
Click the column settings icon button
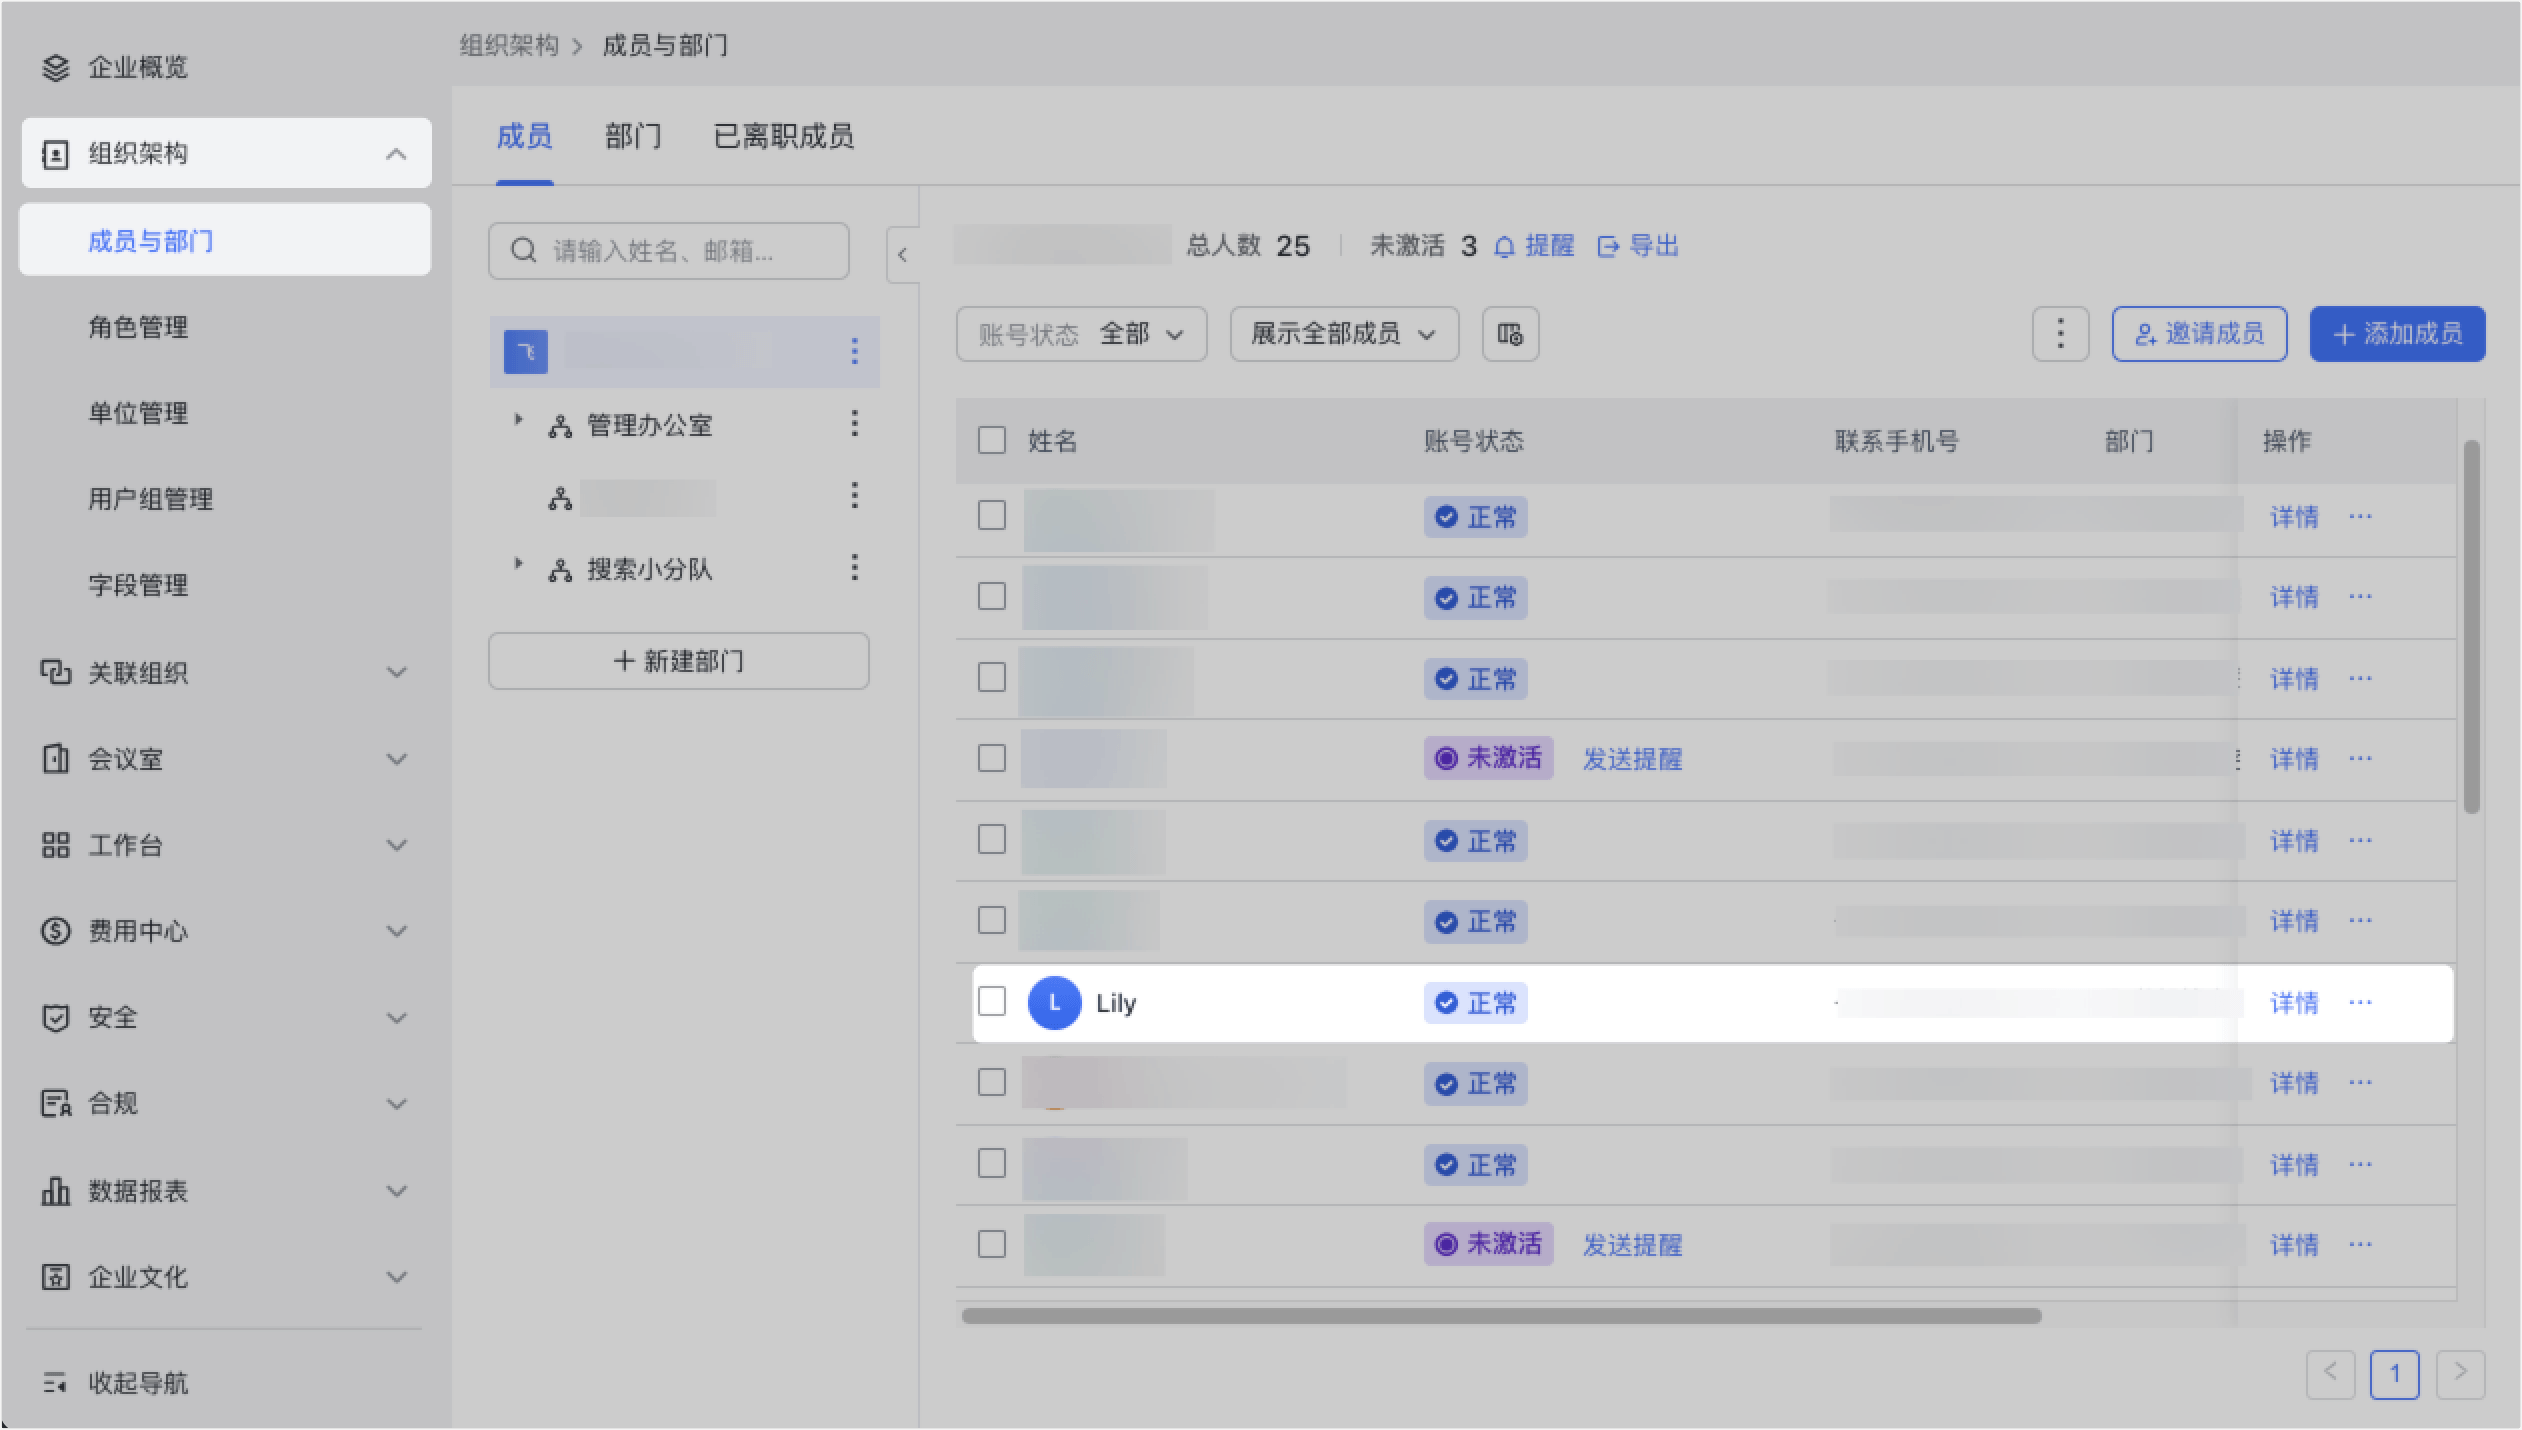[x=1509, y=334]
